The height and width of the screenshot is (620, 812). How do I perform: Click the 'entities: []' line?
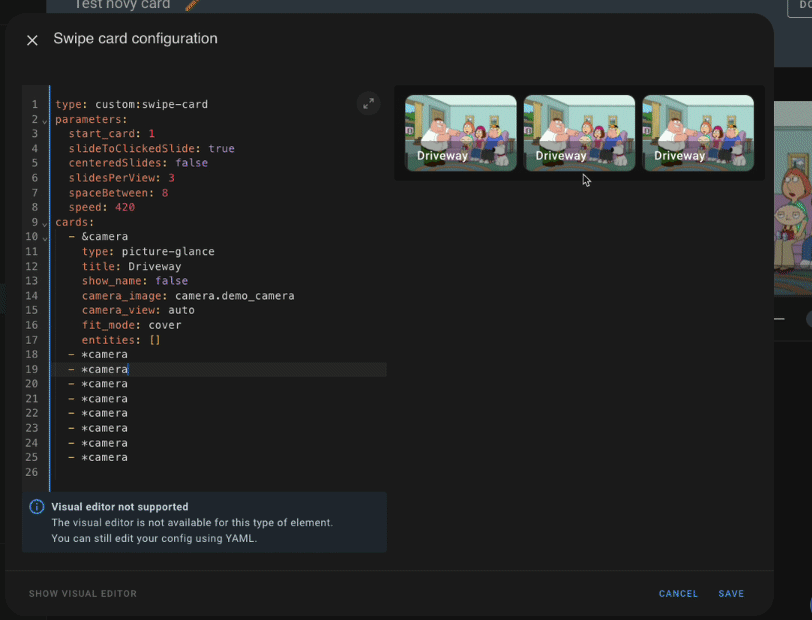[x=121, y=340]
